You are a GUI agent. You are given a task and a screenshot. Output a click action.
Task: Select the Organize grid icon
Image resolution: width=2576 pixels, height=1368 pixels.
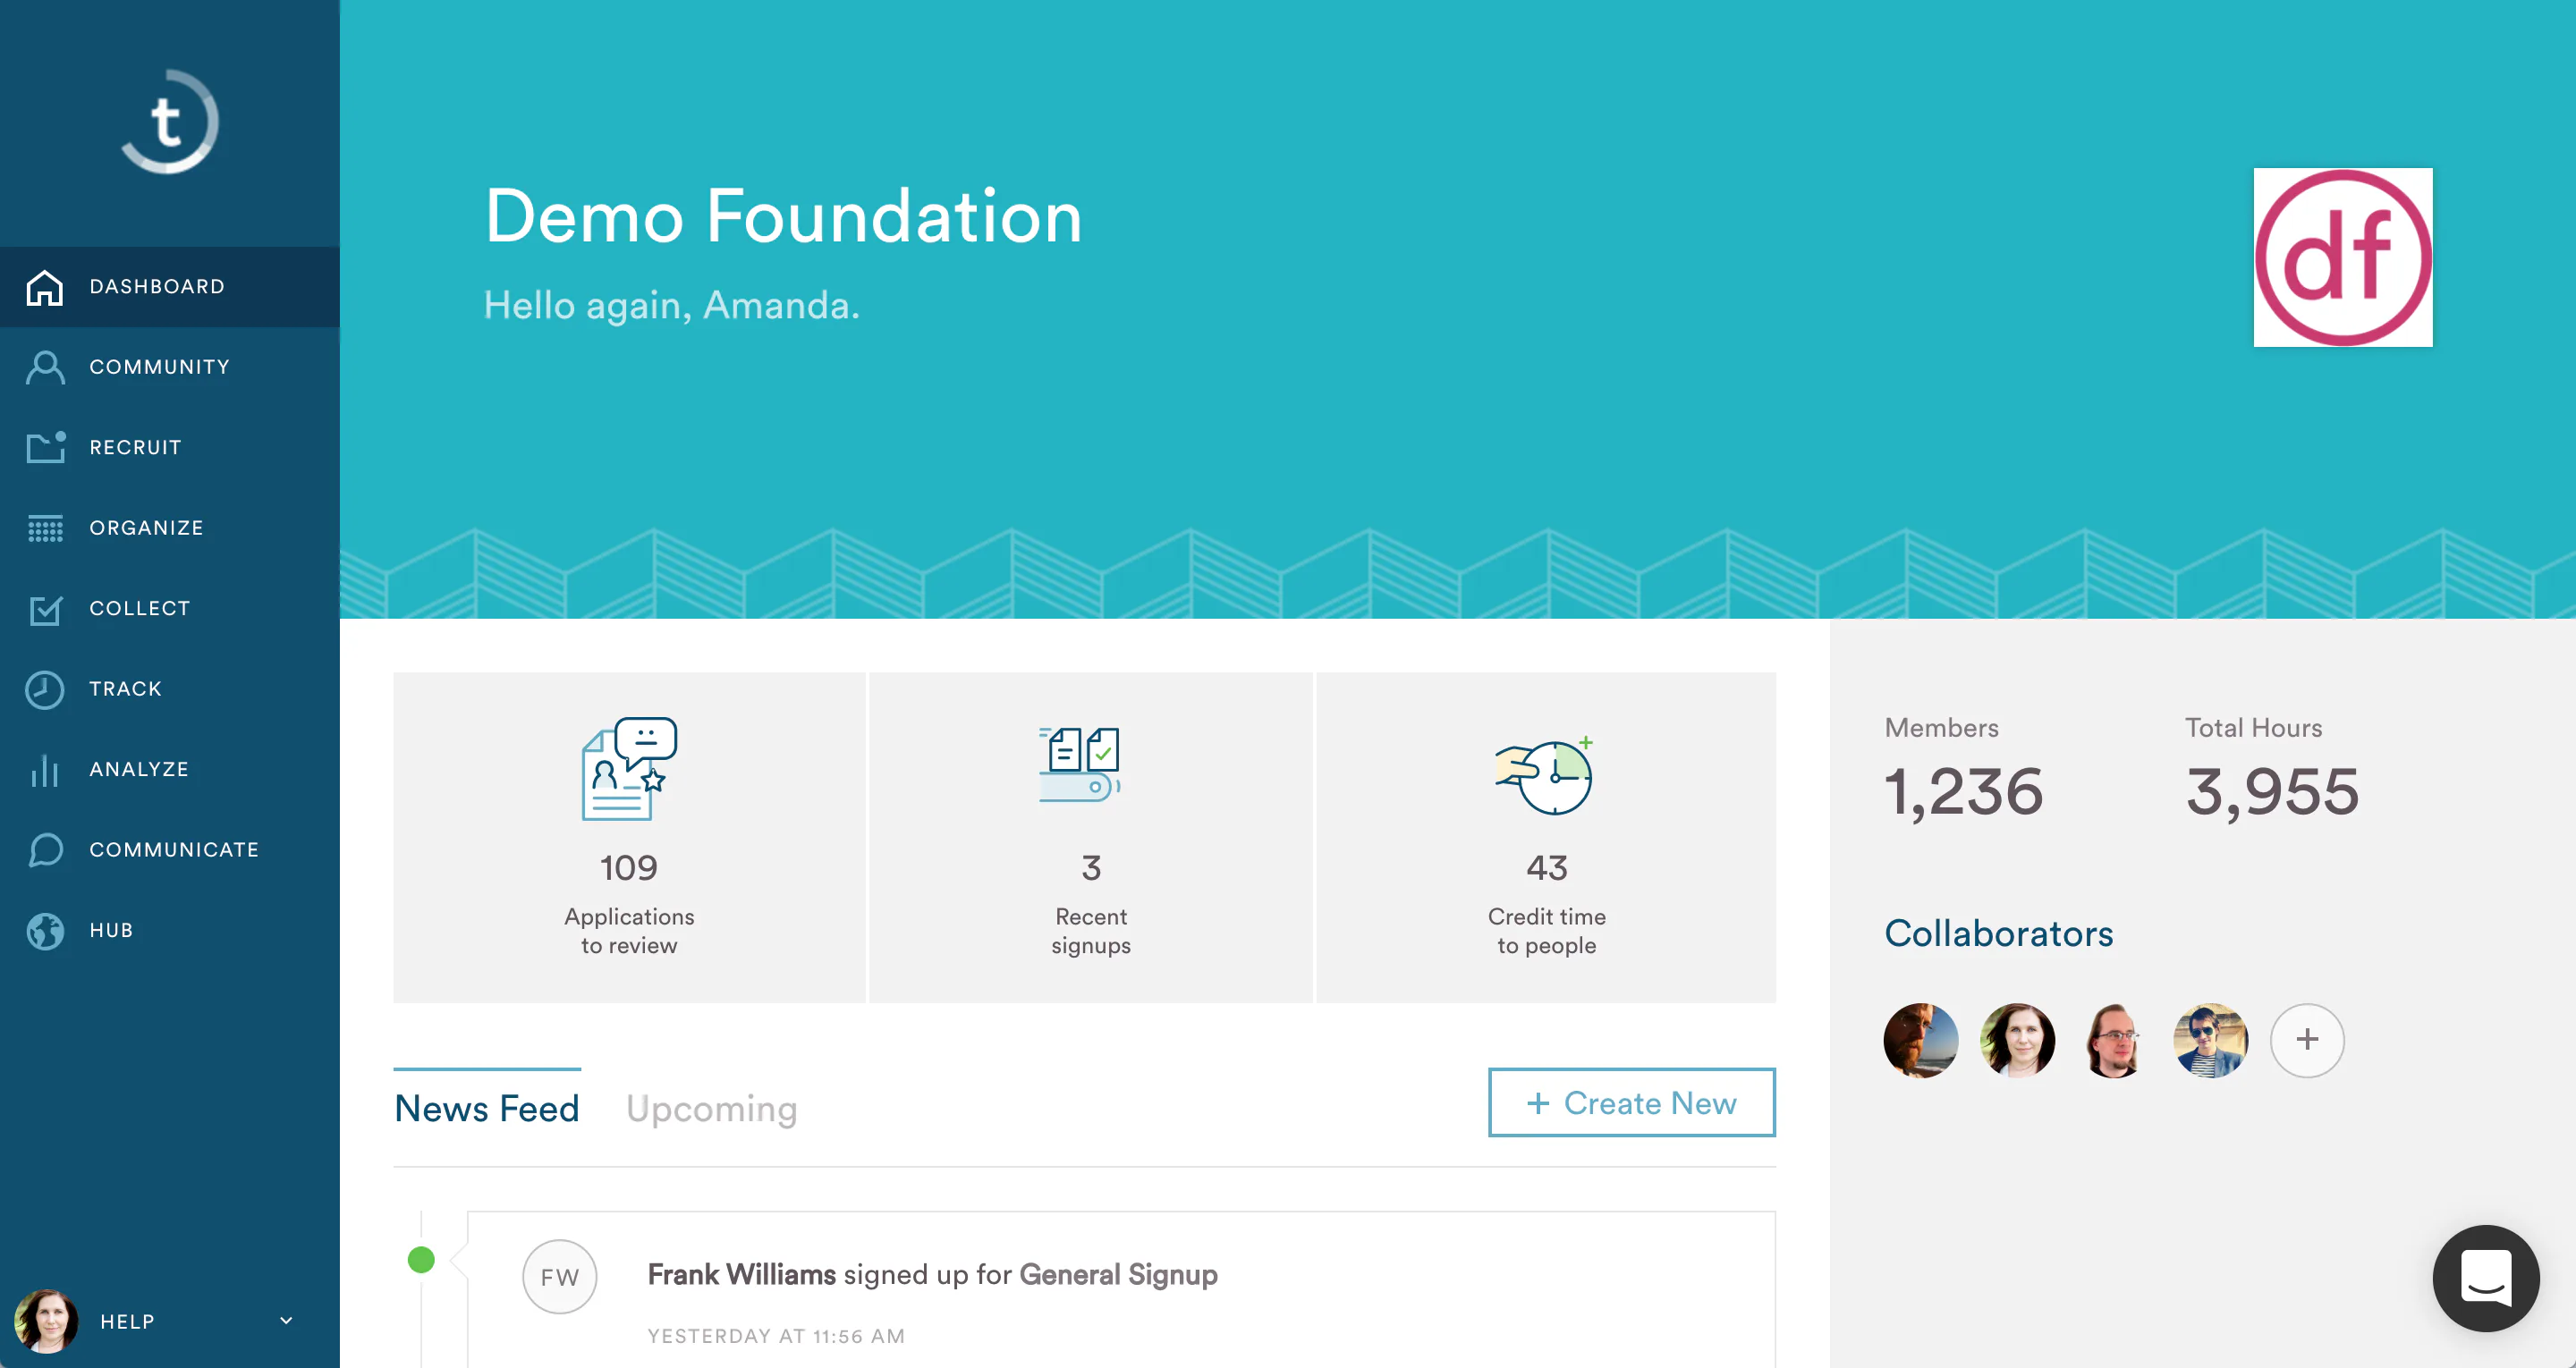(x=45, y=528)
